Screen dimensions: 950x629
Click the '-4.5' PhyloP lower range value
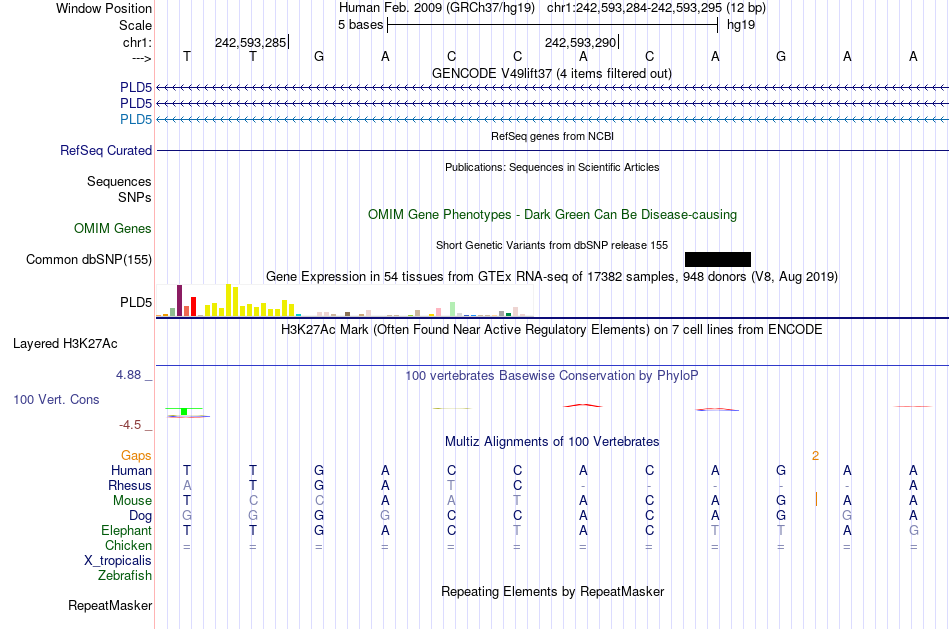130,425
